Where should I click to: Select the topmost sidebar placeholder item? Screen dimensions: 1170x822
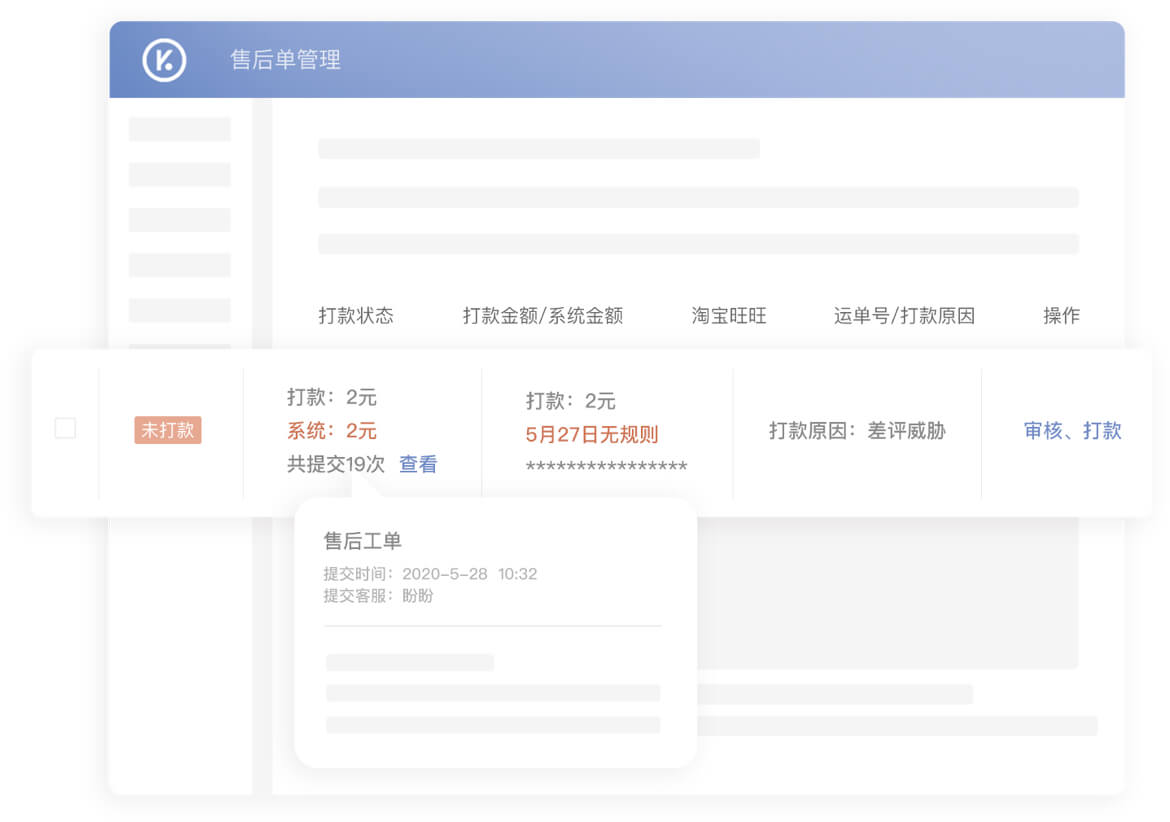180,129
